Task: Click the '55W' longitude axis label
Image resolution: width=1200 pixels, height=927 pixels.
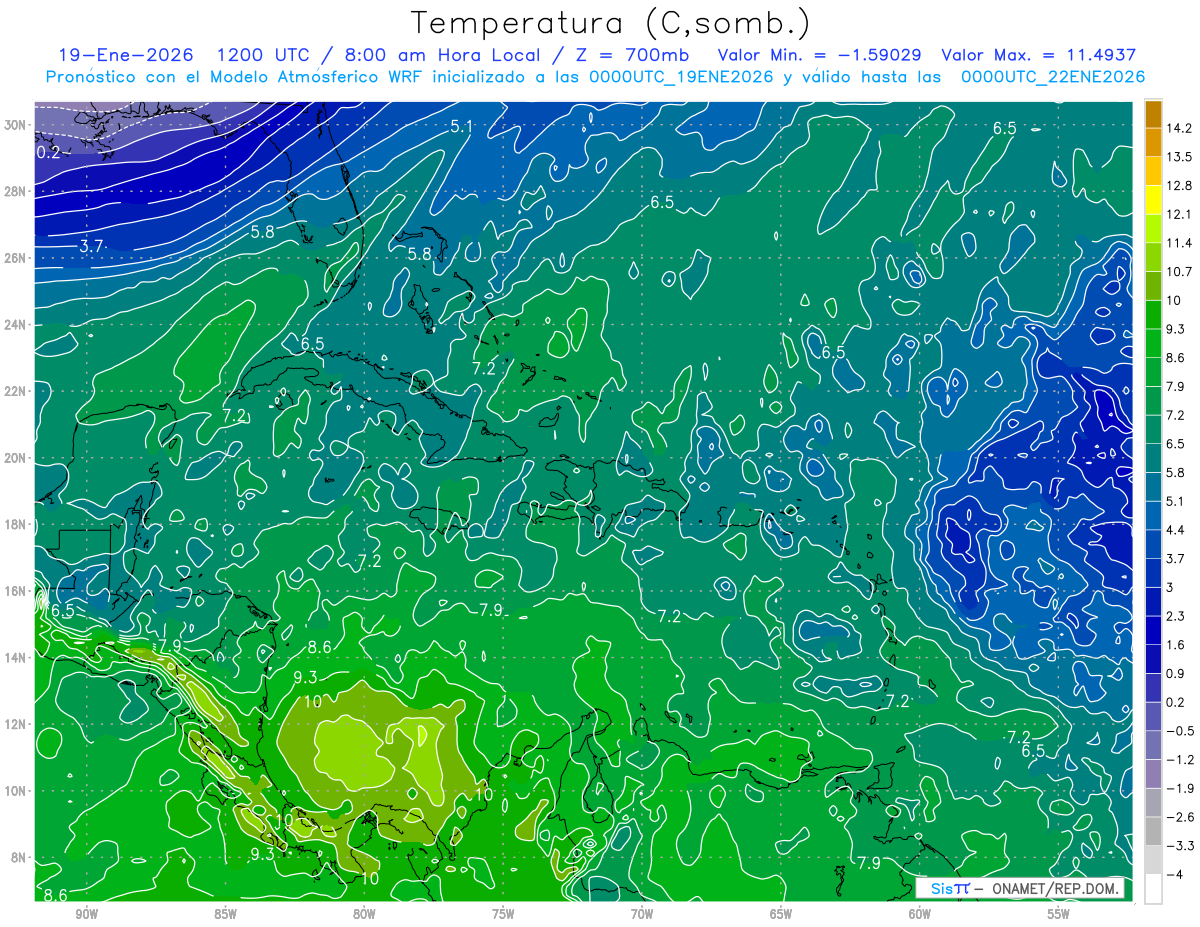Action: (1059, 914)
